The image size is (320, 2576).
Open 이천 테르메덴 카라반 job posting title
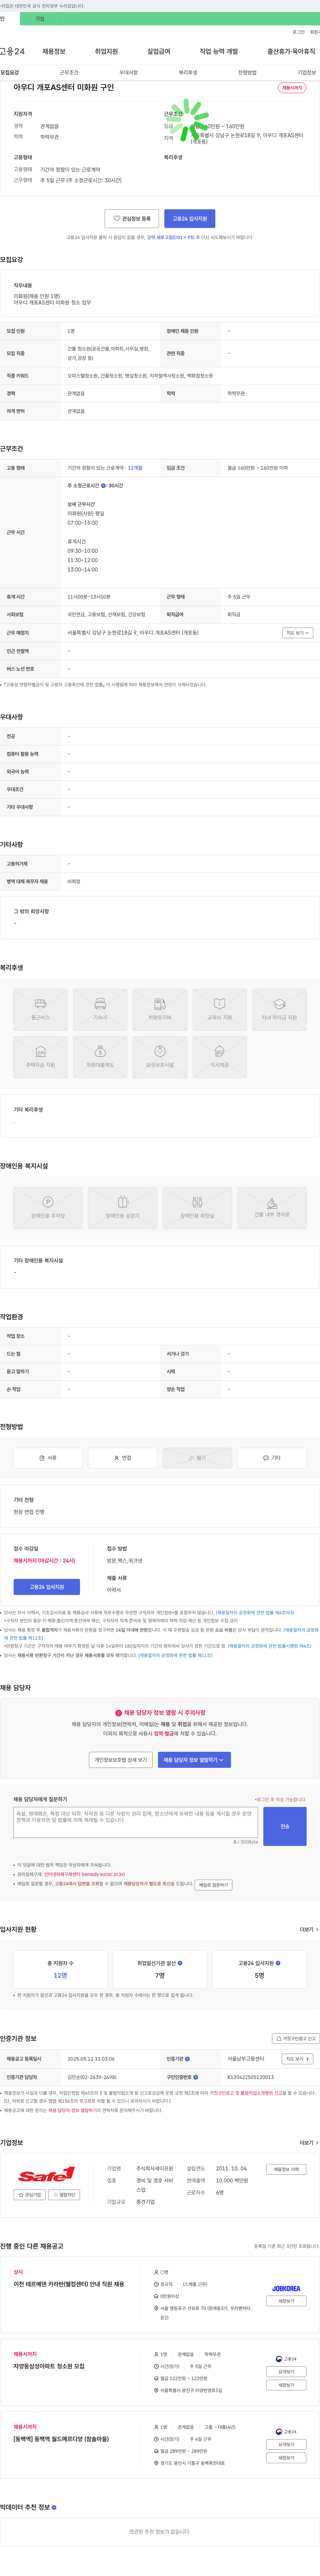click(69, 2284)
